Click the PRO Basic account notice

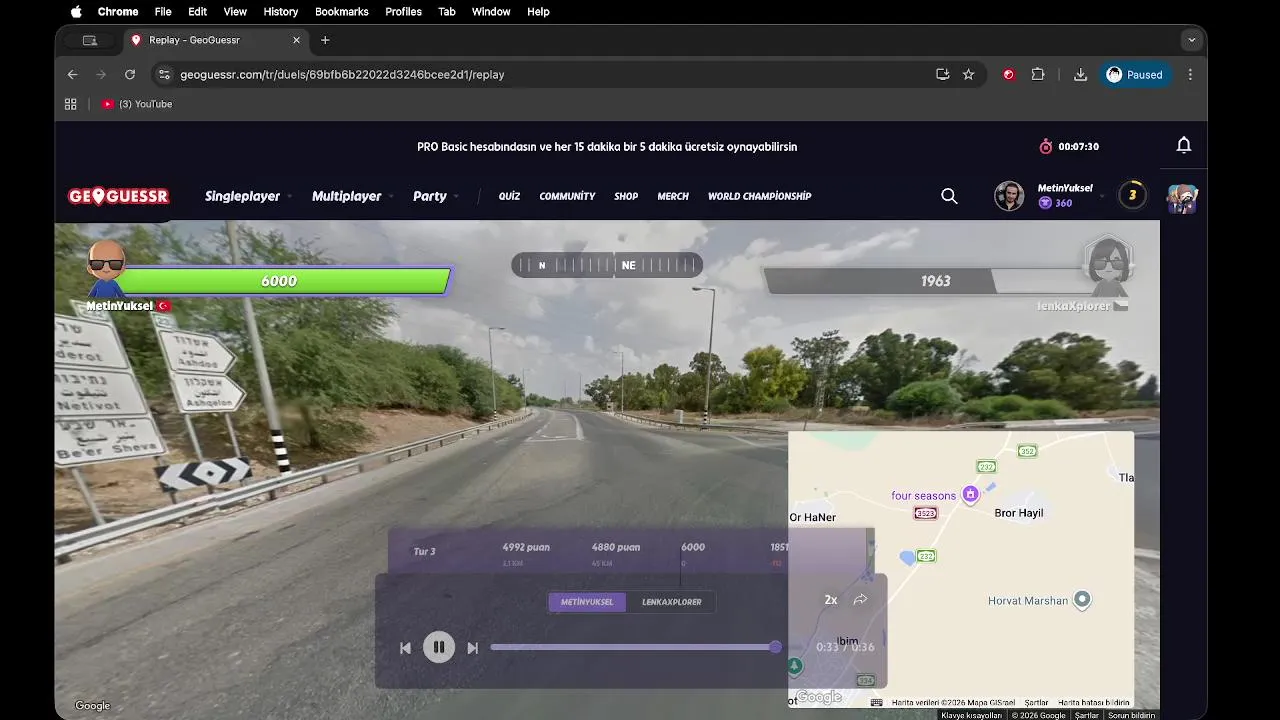607,146
